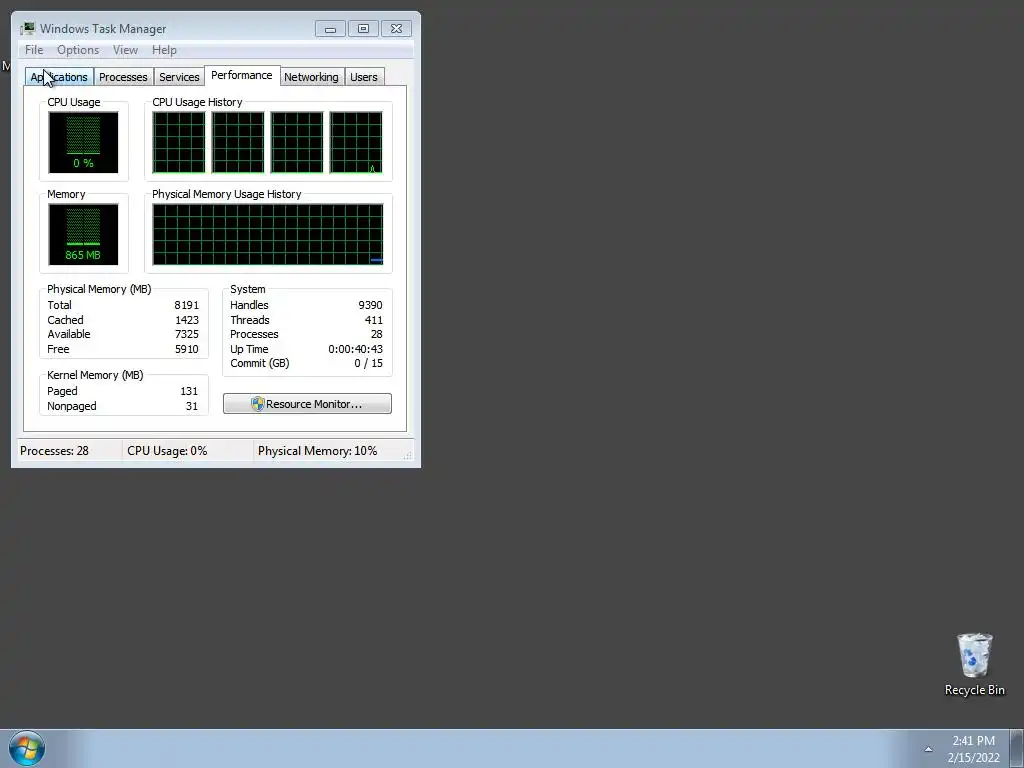Image resolution: width=1024 pixels, height=768 pixels.
Task: Click the CPU Usage 0 % gauge
Action: pyautogui.click(x=83, y=142)
